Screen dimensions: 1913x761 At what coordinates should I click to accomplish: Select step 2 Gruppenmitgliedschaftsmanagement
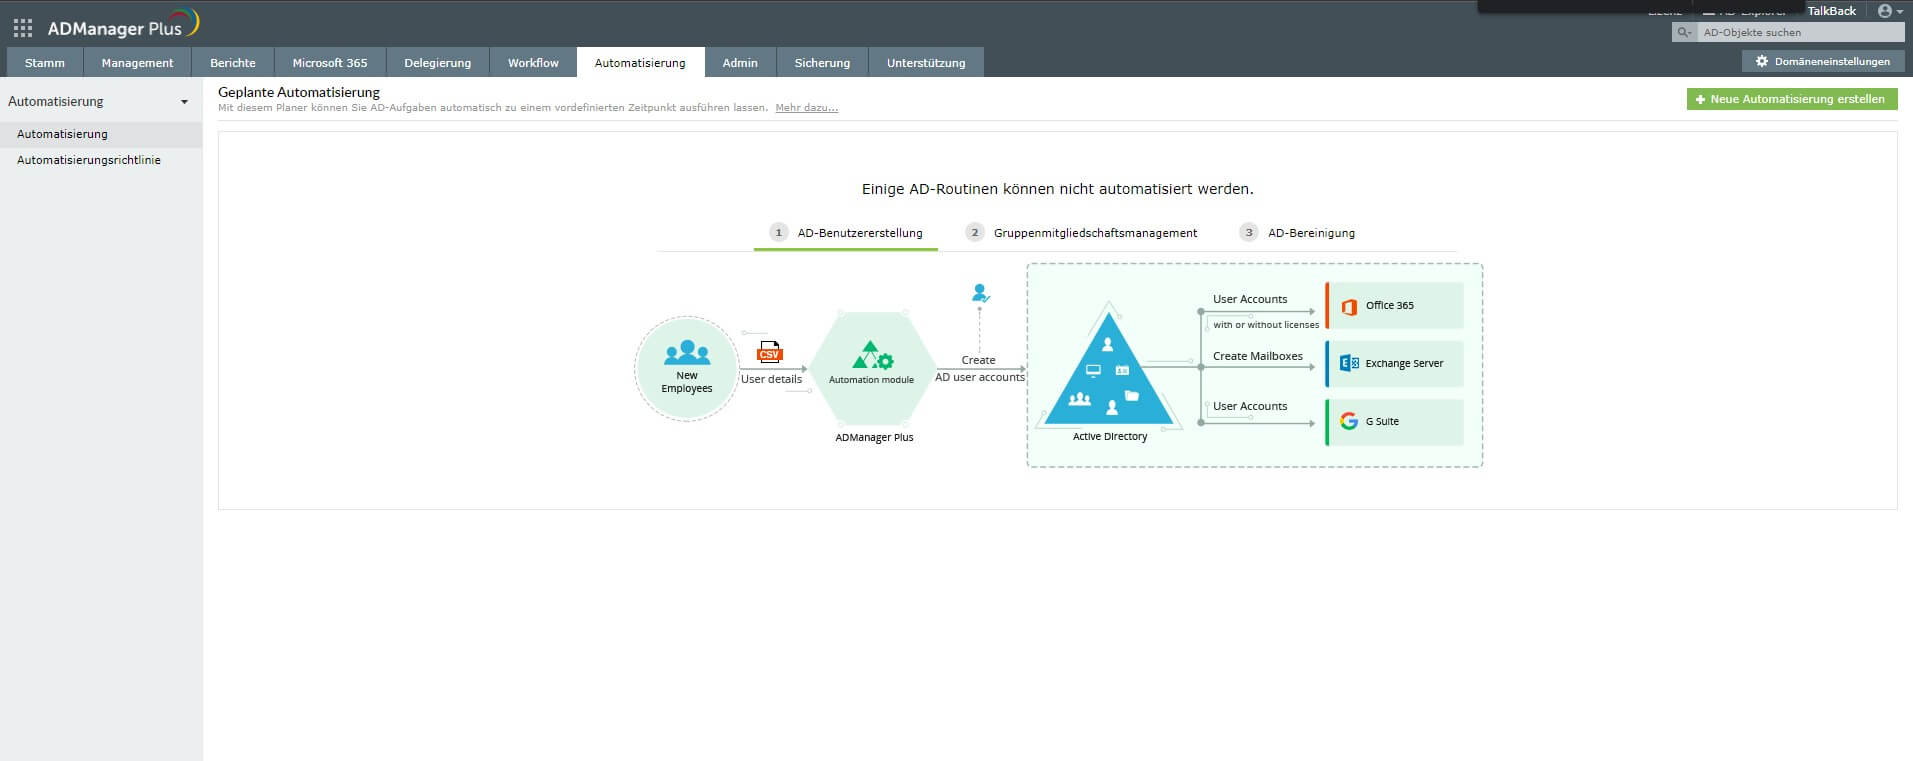coord(1081,233)
